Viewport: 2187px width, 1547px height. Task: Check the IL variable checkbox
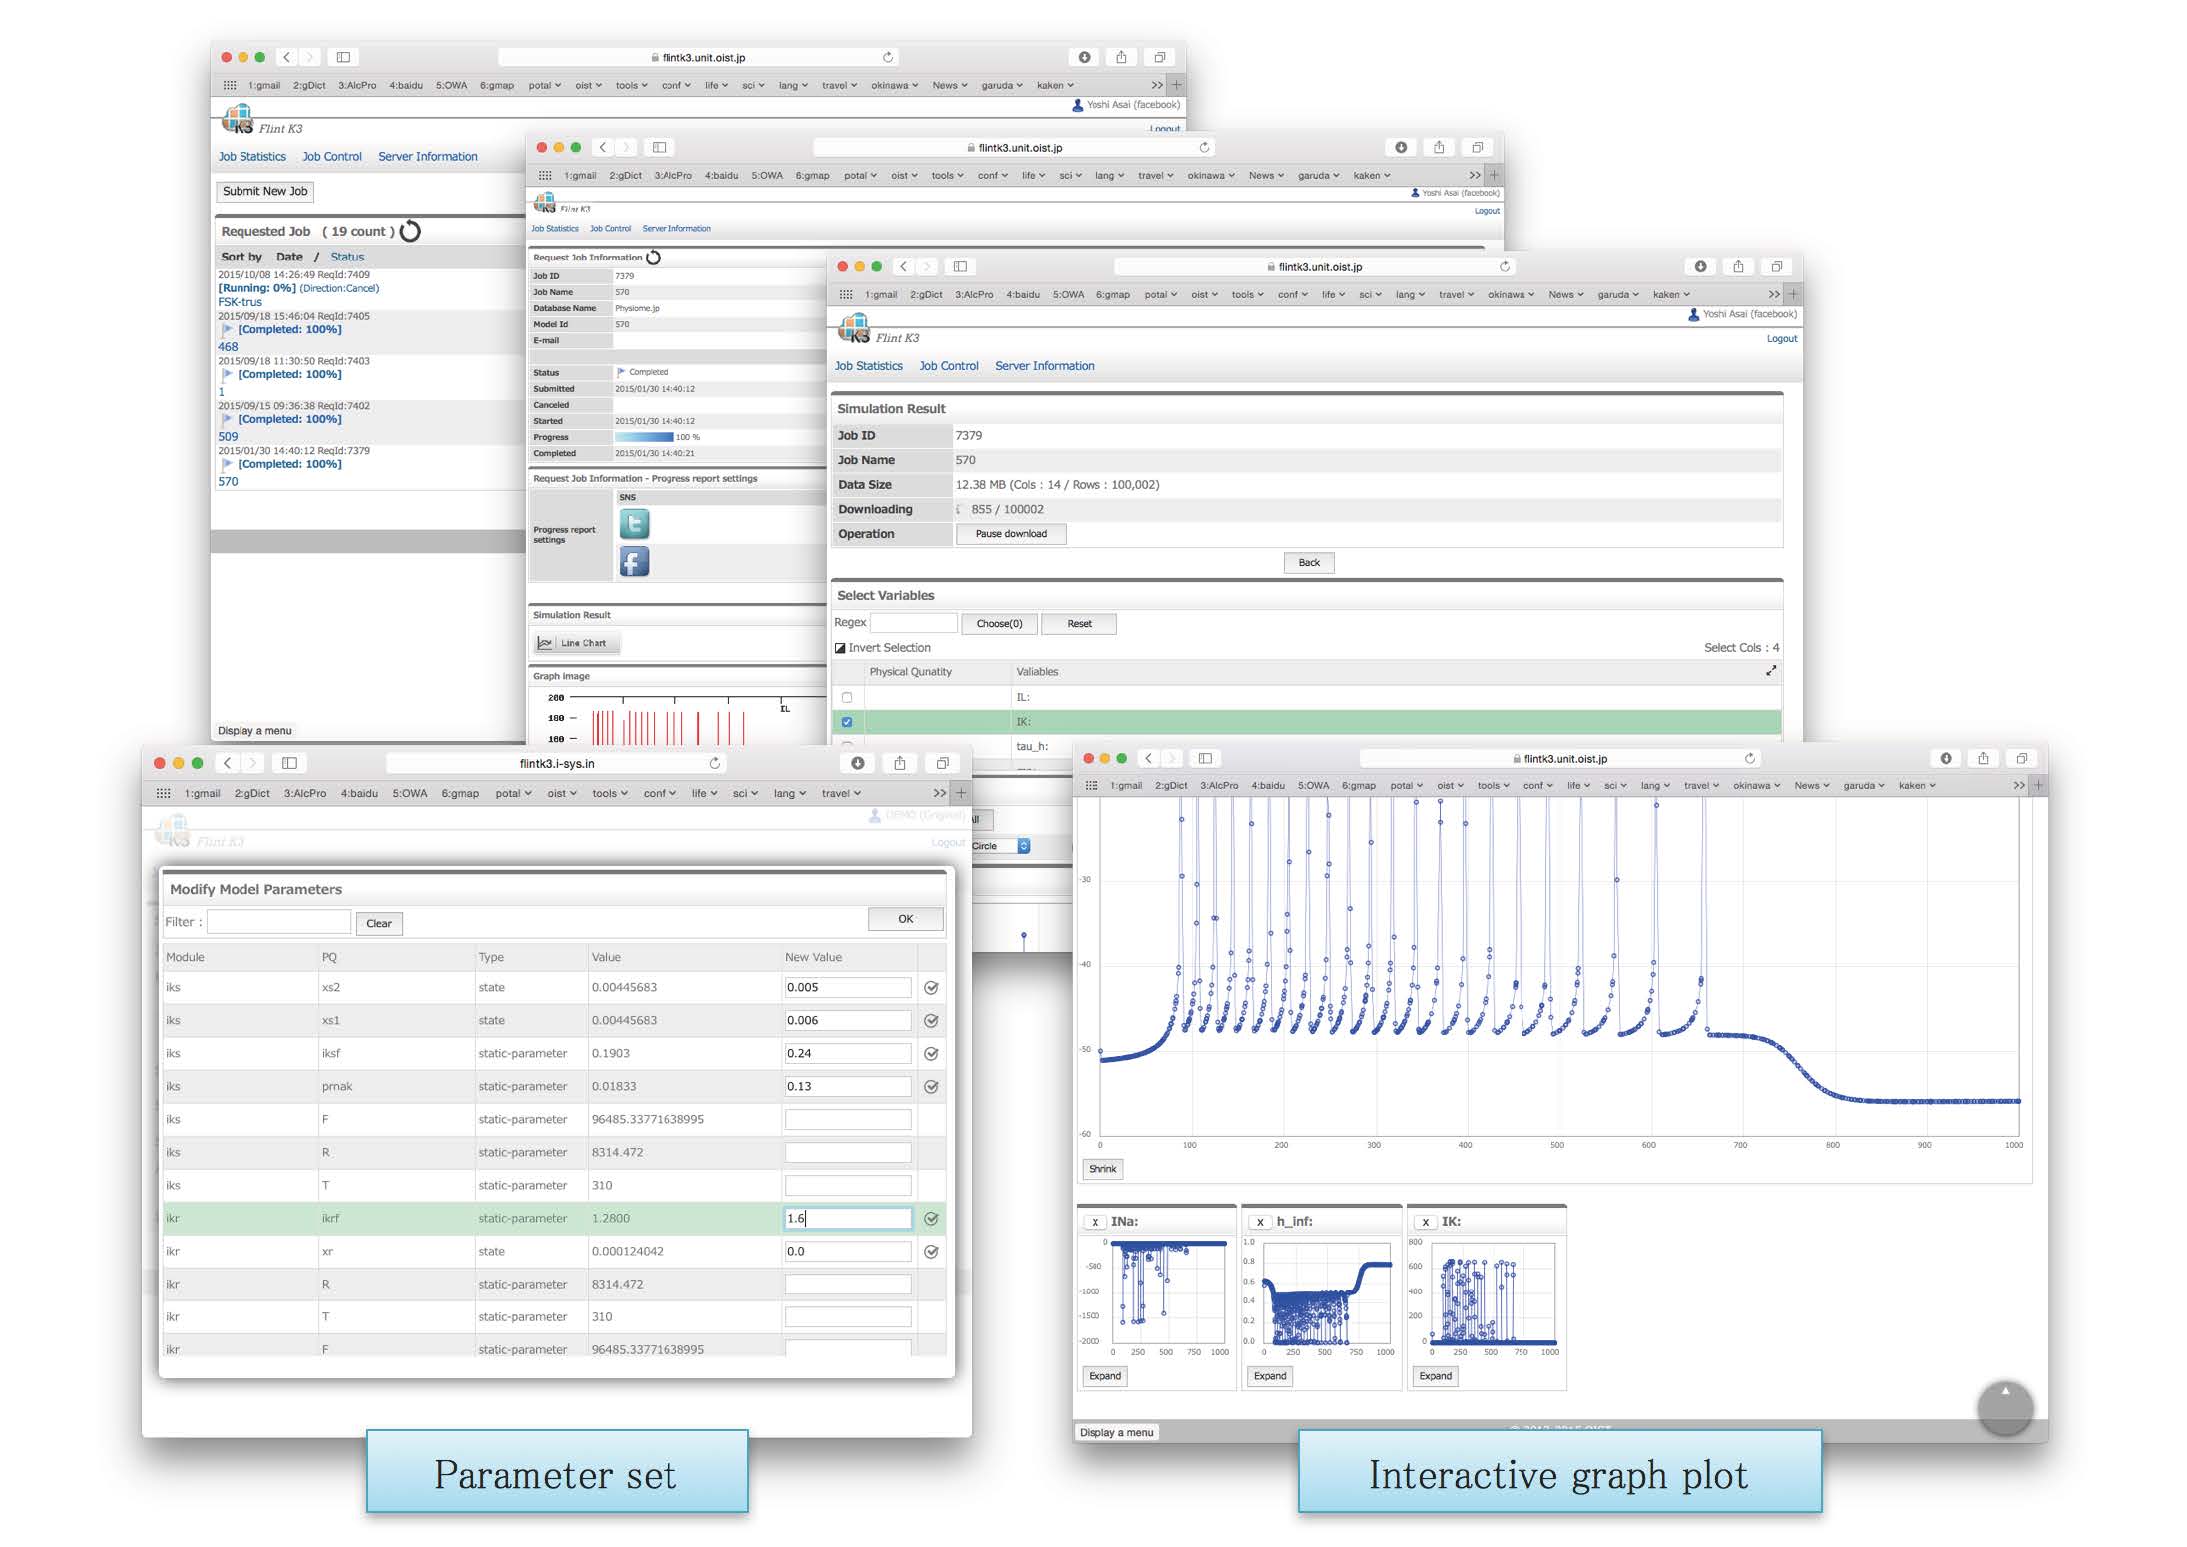coord(847,697)
